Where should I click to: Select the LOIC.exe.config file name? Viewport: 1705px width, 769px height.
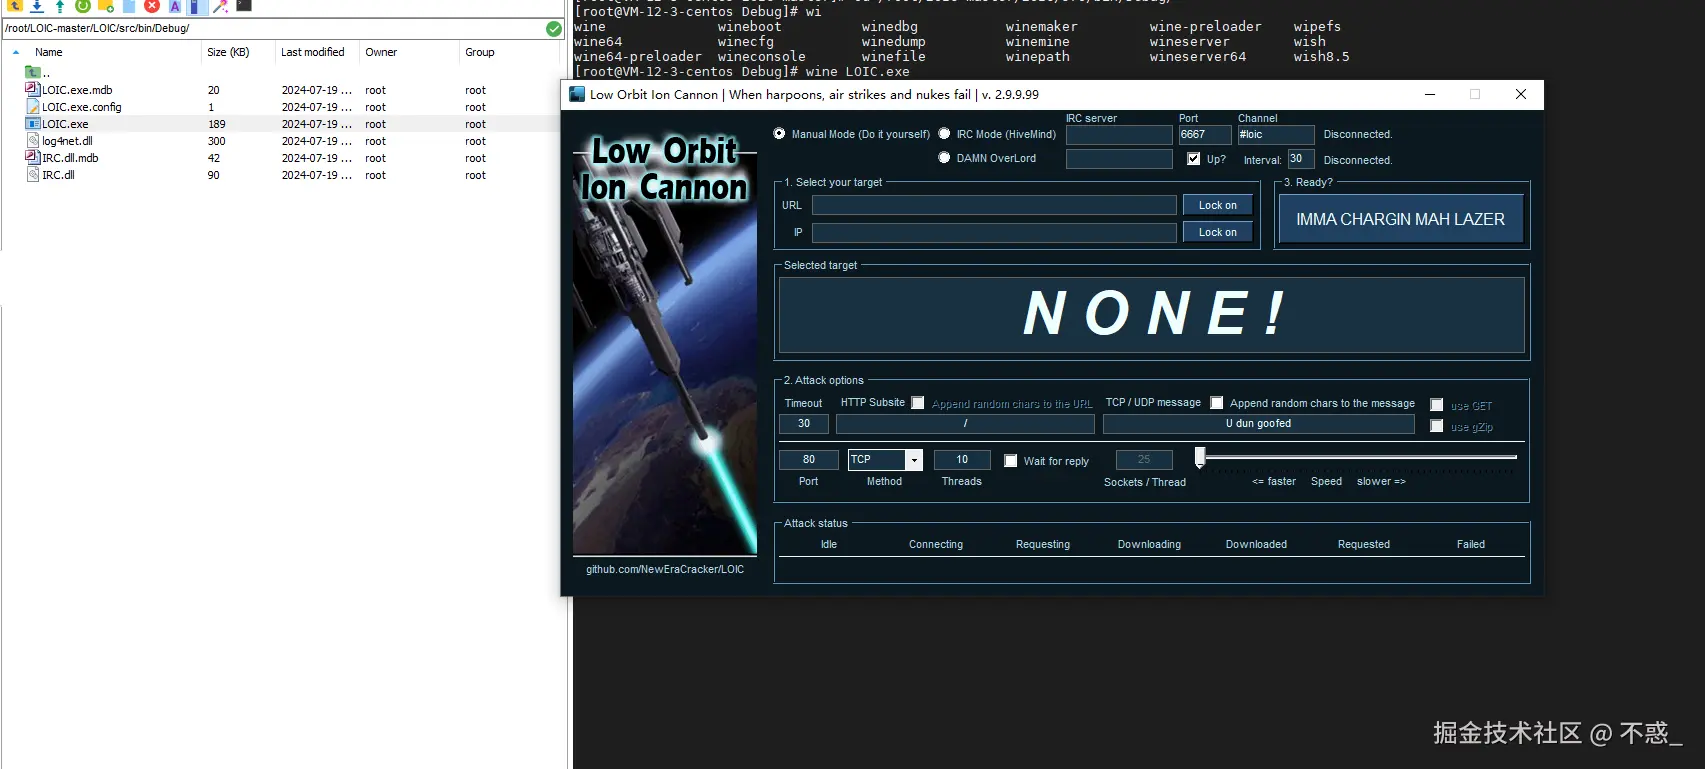[x=81, y=107]
